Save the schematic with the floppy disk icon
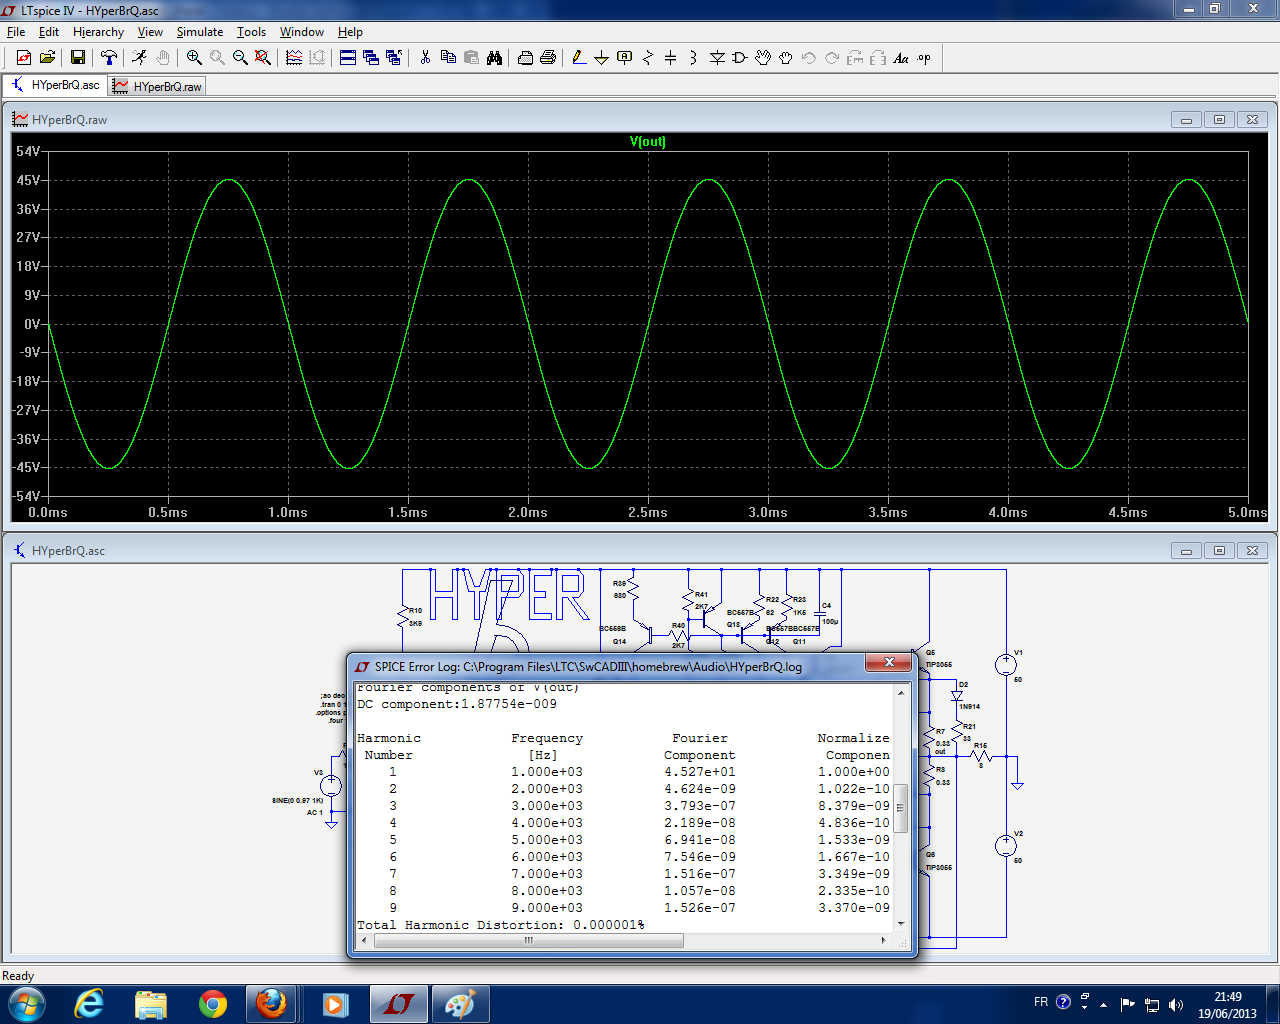This screenshot has height=1024, width=1280. coord(78,58)
